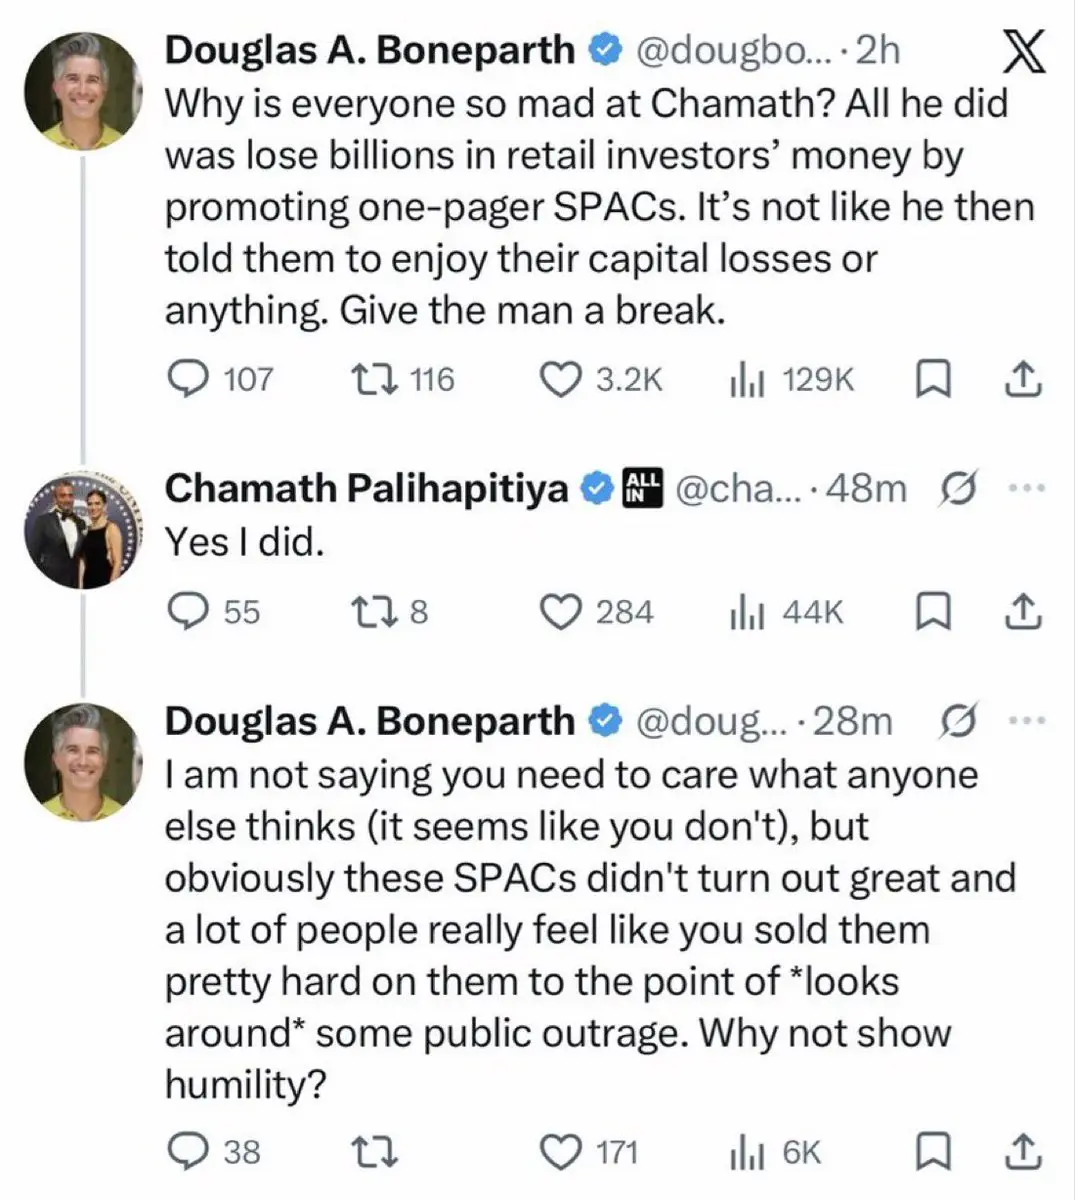Click the ALL IN affiliation badge

642,488
